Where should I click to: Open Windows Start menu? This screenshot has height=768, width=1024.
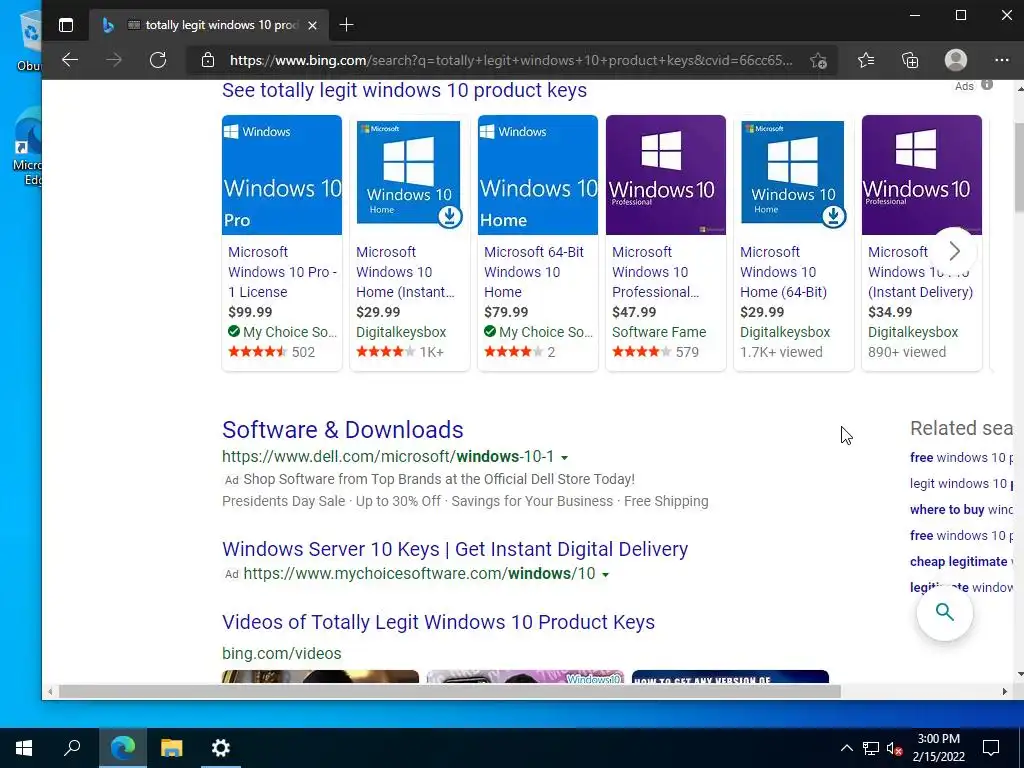click(x=24, y=748)
